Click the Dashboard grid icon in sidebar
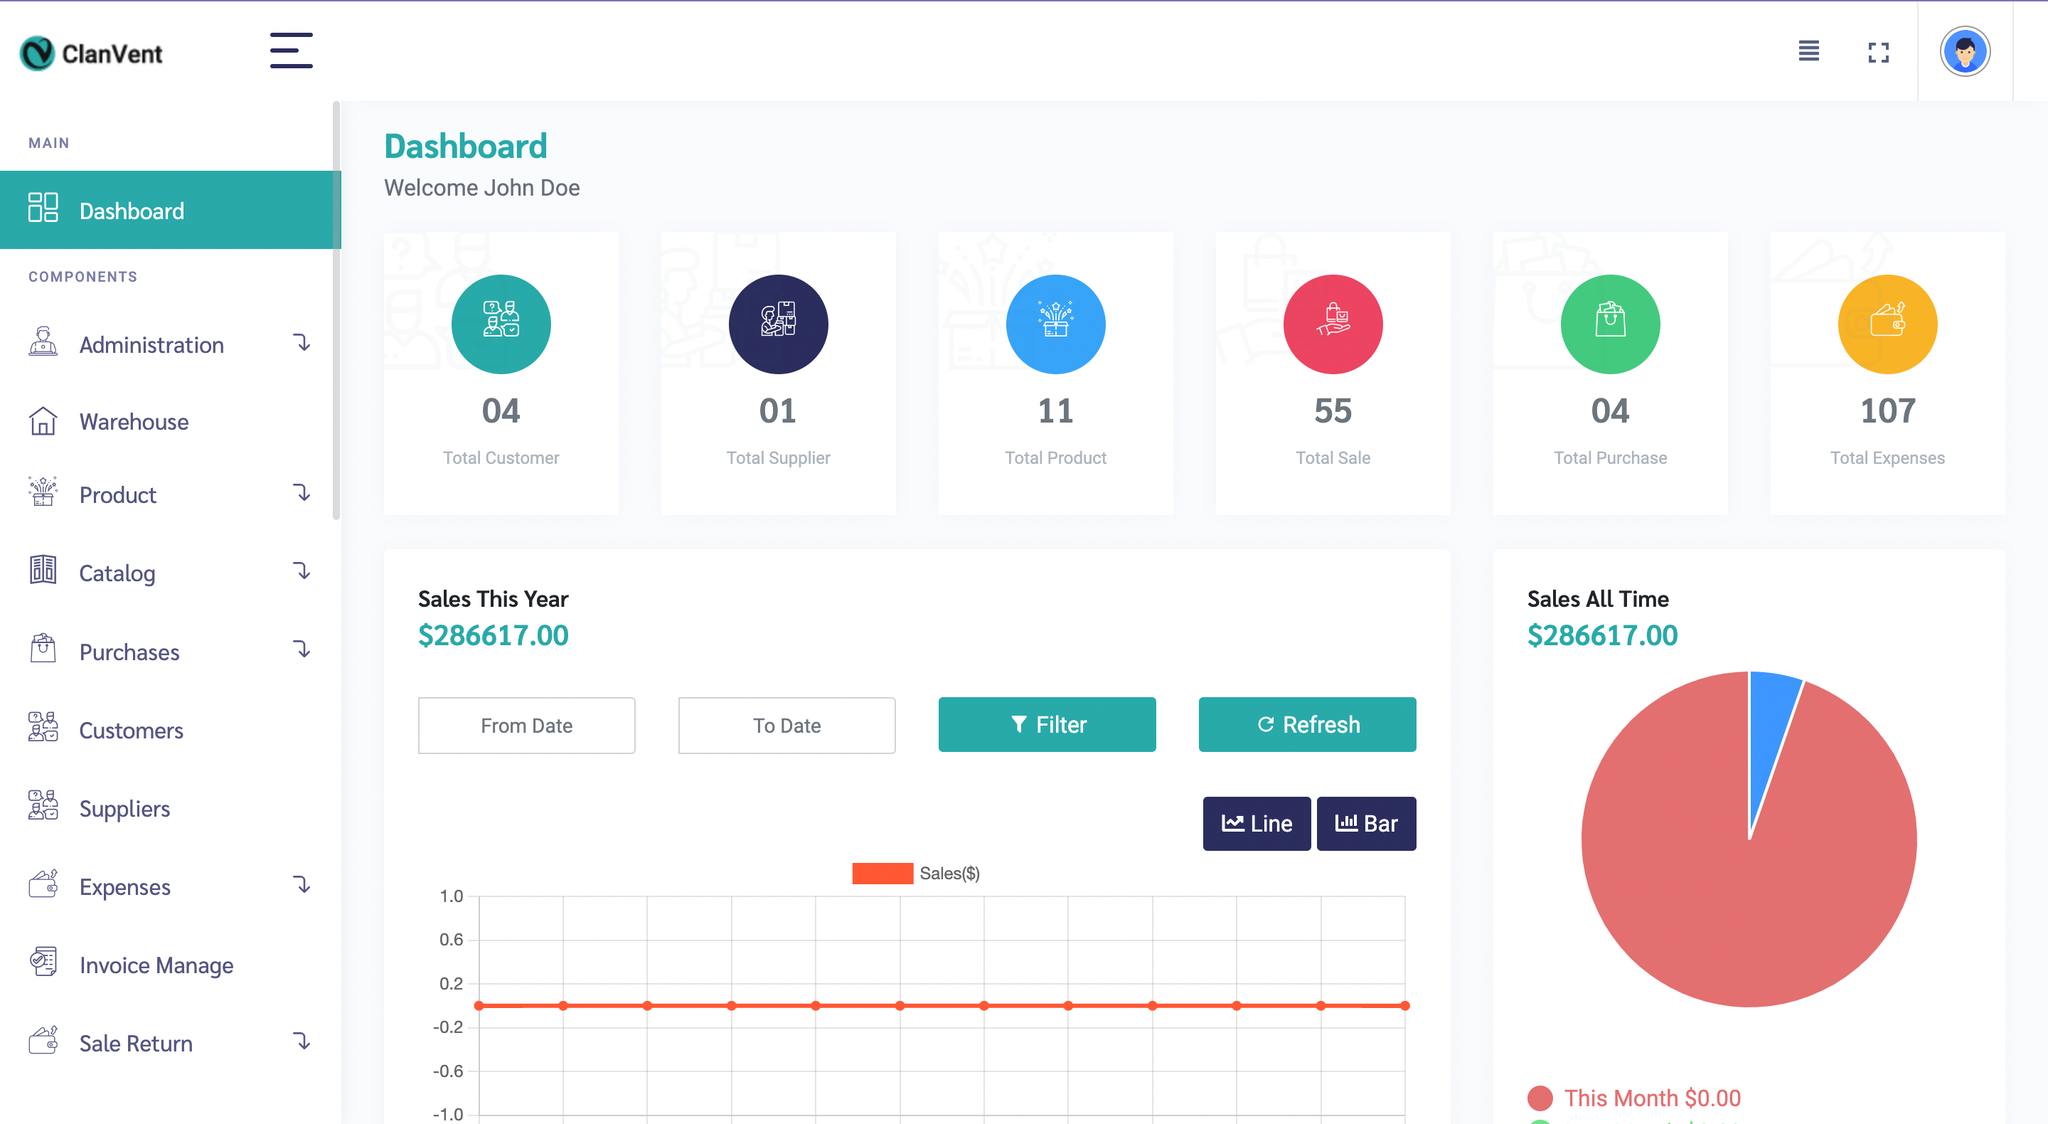 [x=43, y=208]
